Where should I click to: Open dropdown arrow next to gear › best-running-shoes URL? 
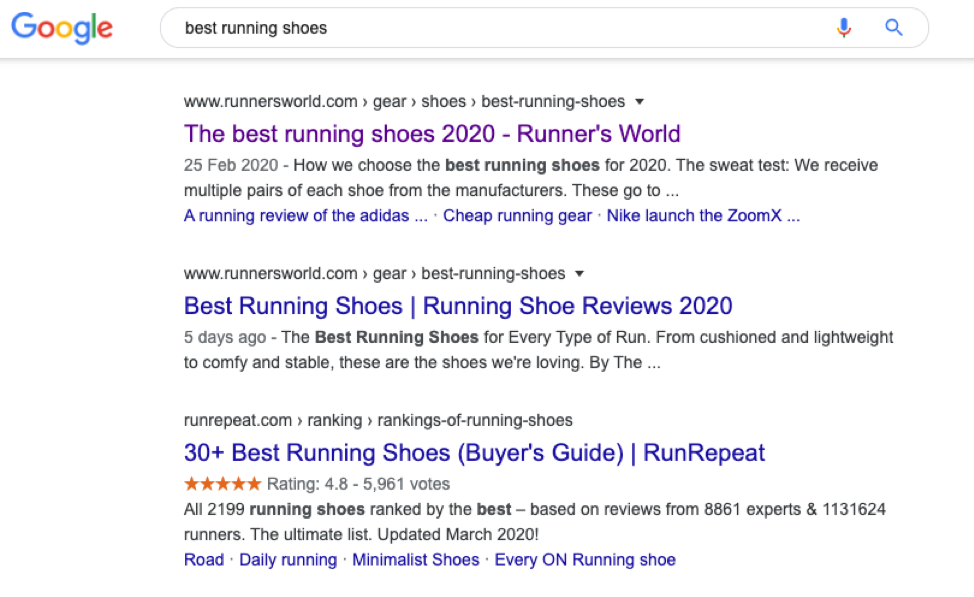(580, 274)
